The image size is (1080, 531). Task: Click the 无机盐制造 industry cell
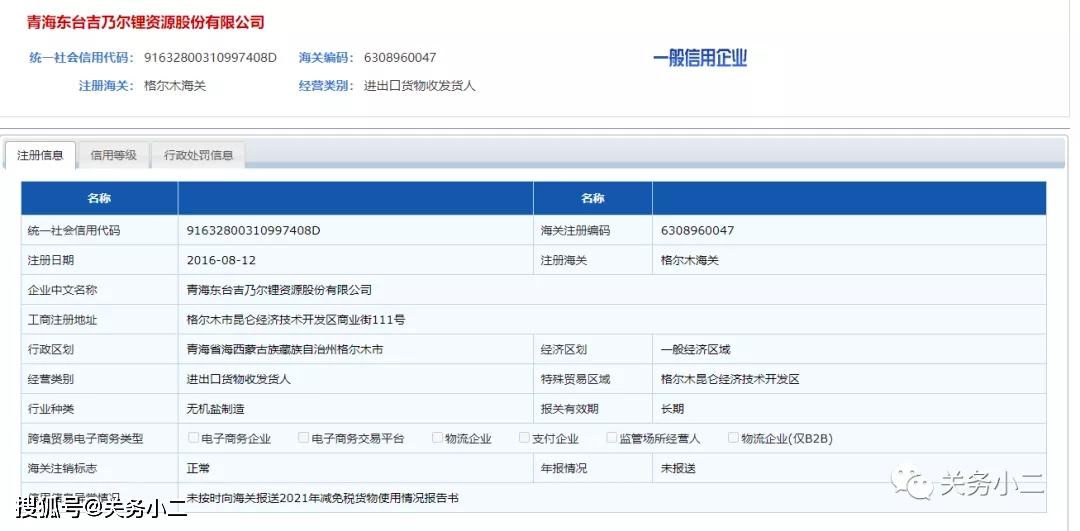pyautogui.click(x=215, y=409)
